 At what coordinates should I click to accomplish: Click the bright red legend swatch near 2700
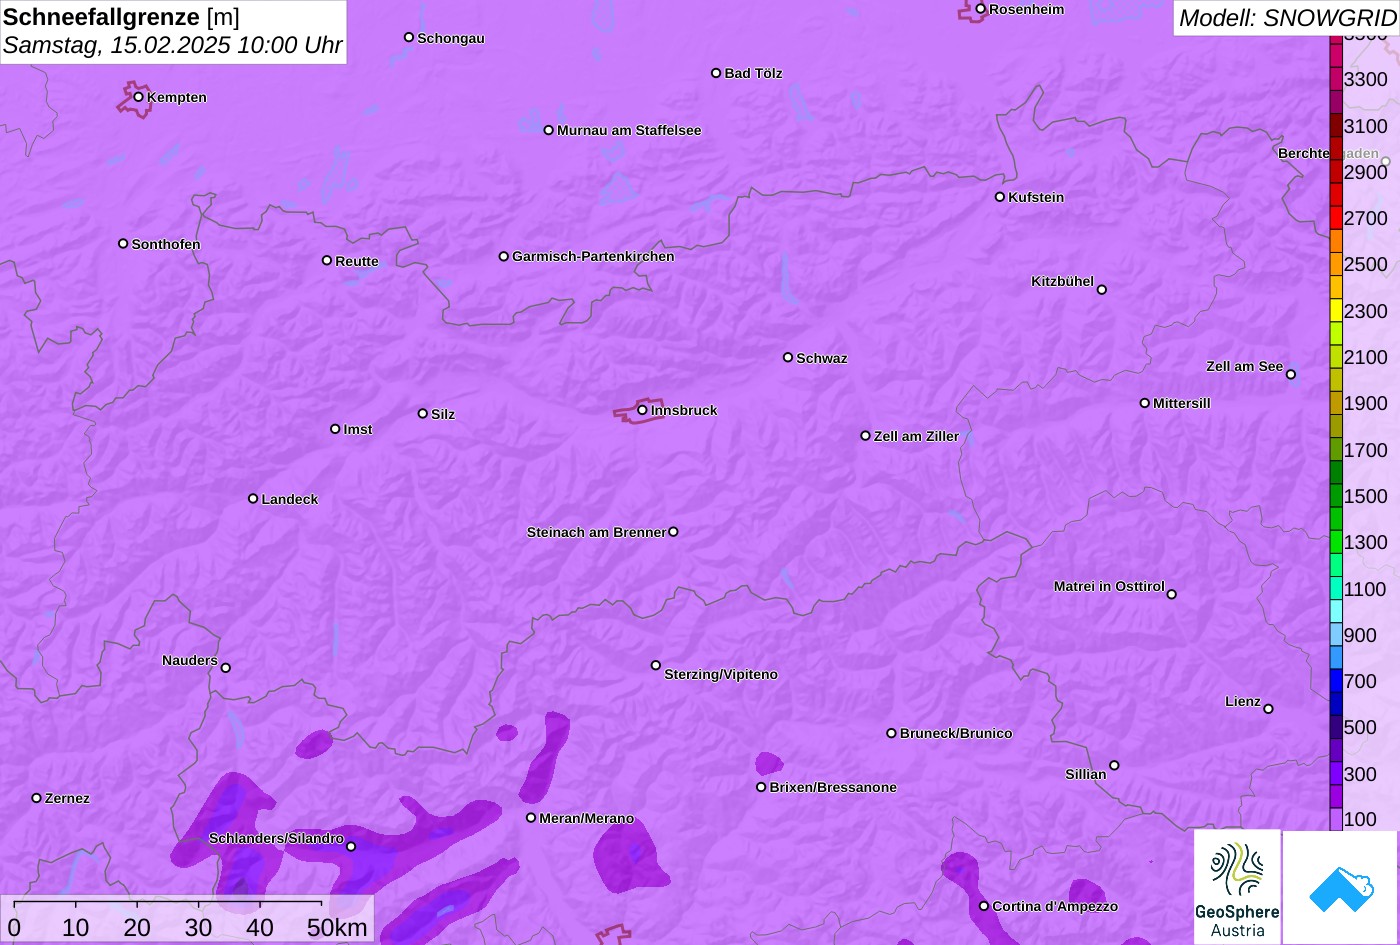pos(1336,218)
